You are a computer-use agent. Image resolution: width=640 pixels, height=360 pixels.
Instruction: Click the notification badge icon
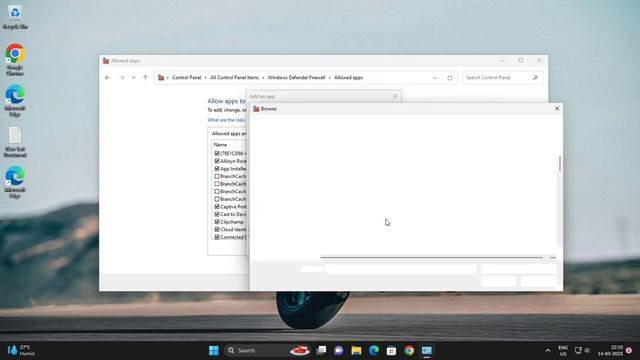[629, 351]
